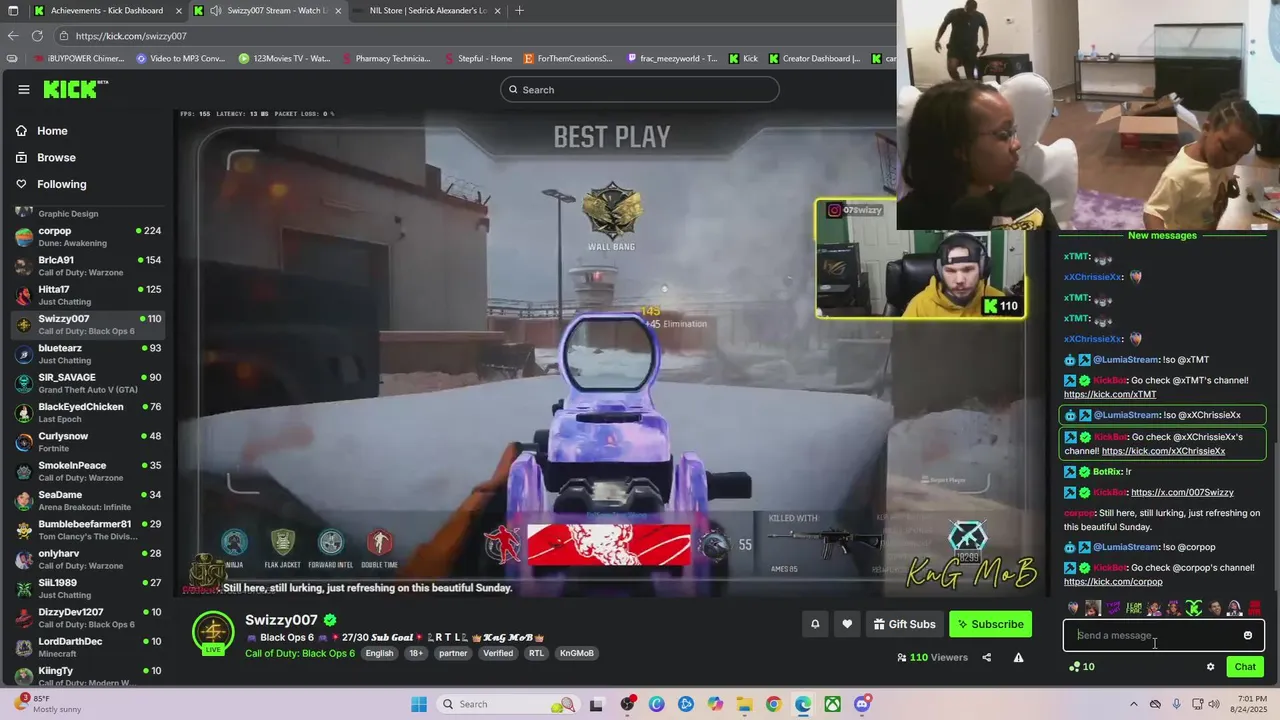
Task: Open corpop's channel in the sidebar
Action: [x=88, y=237]
